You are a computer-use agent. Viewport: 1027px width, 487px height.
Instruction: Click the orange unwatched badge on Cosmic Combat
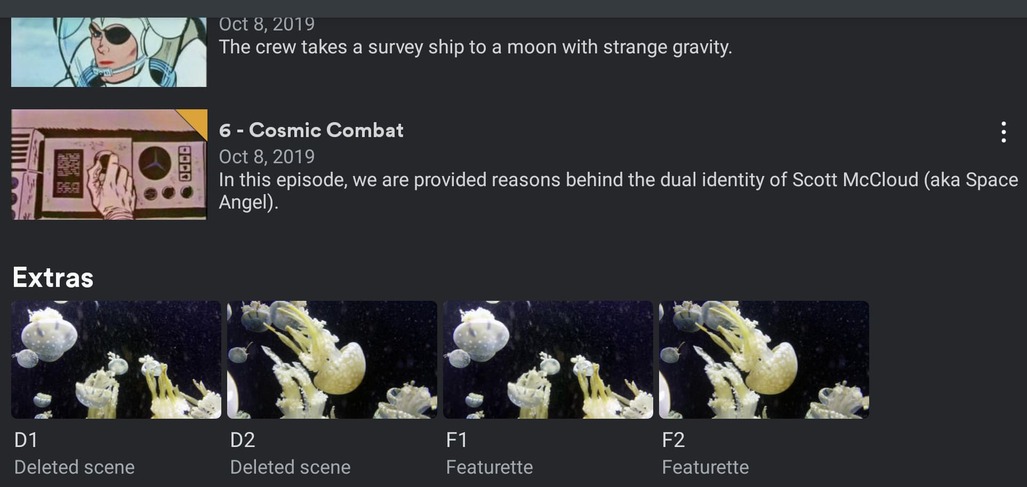point(197,119)
